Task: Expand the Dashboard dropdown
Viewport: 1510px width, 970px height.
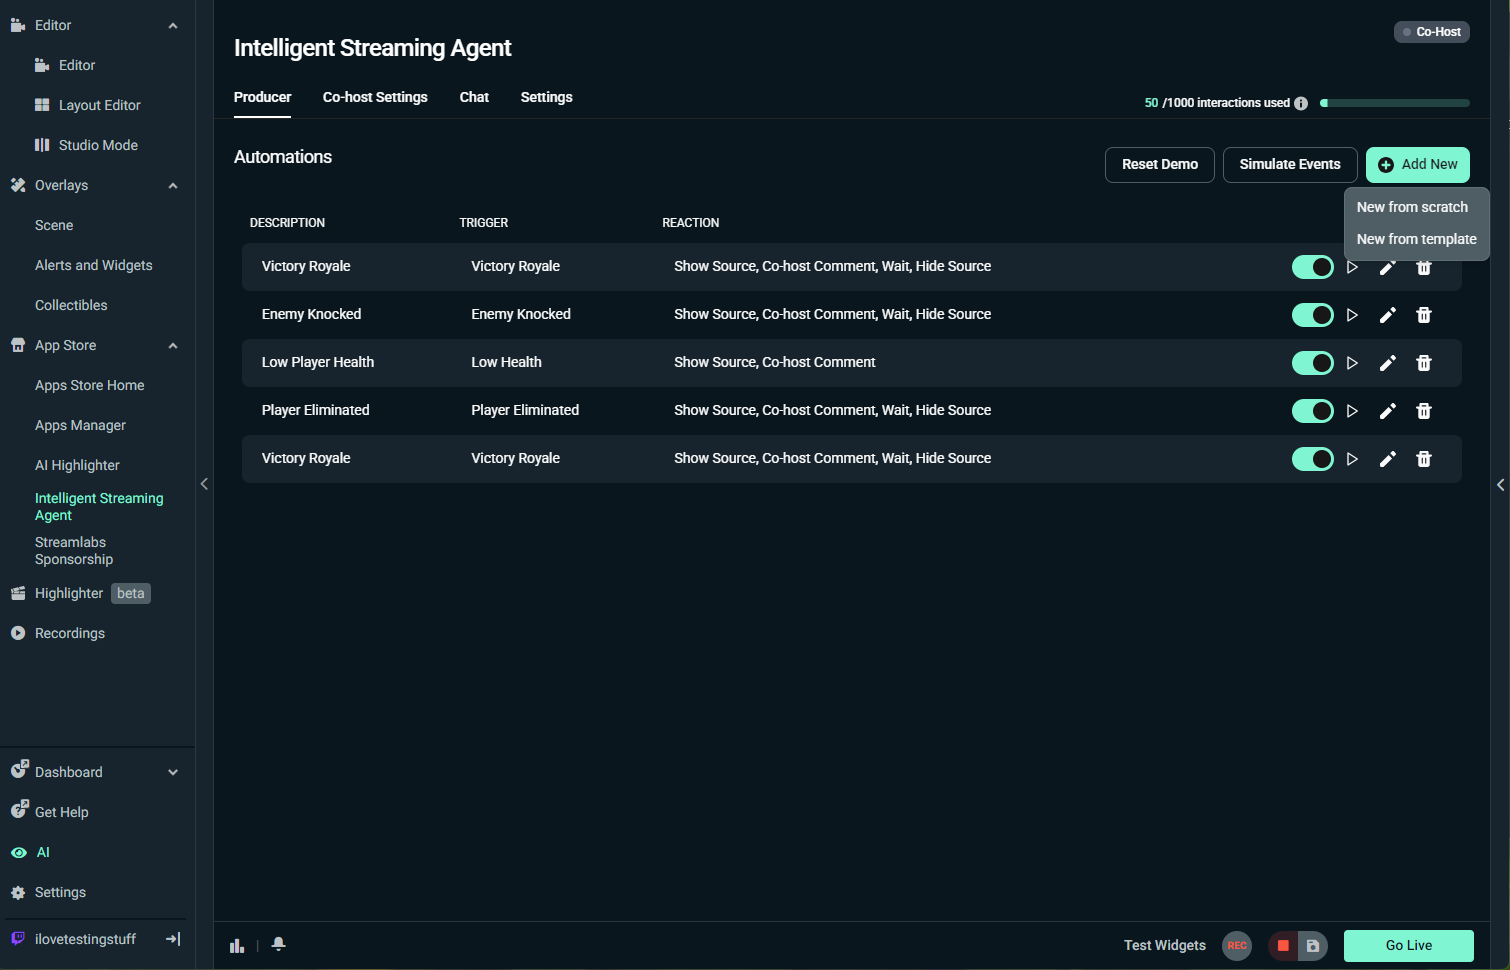Action: 172,771
